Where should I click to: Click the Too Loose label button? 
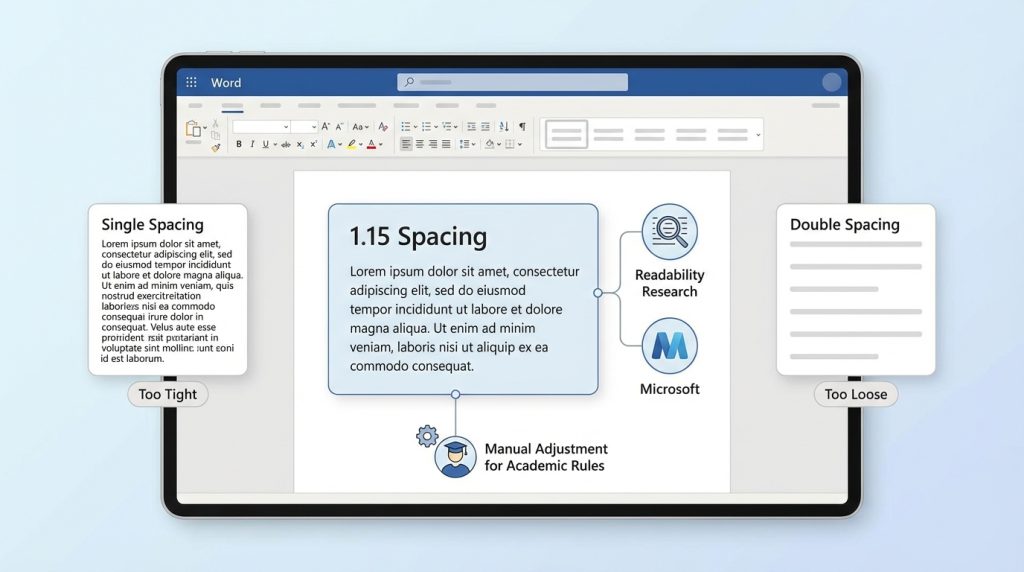[855, 394]
